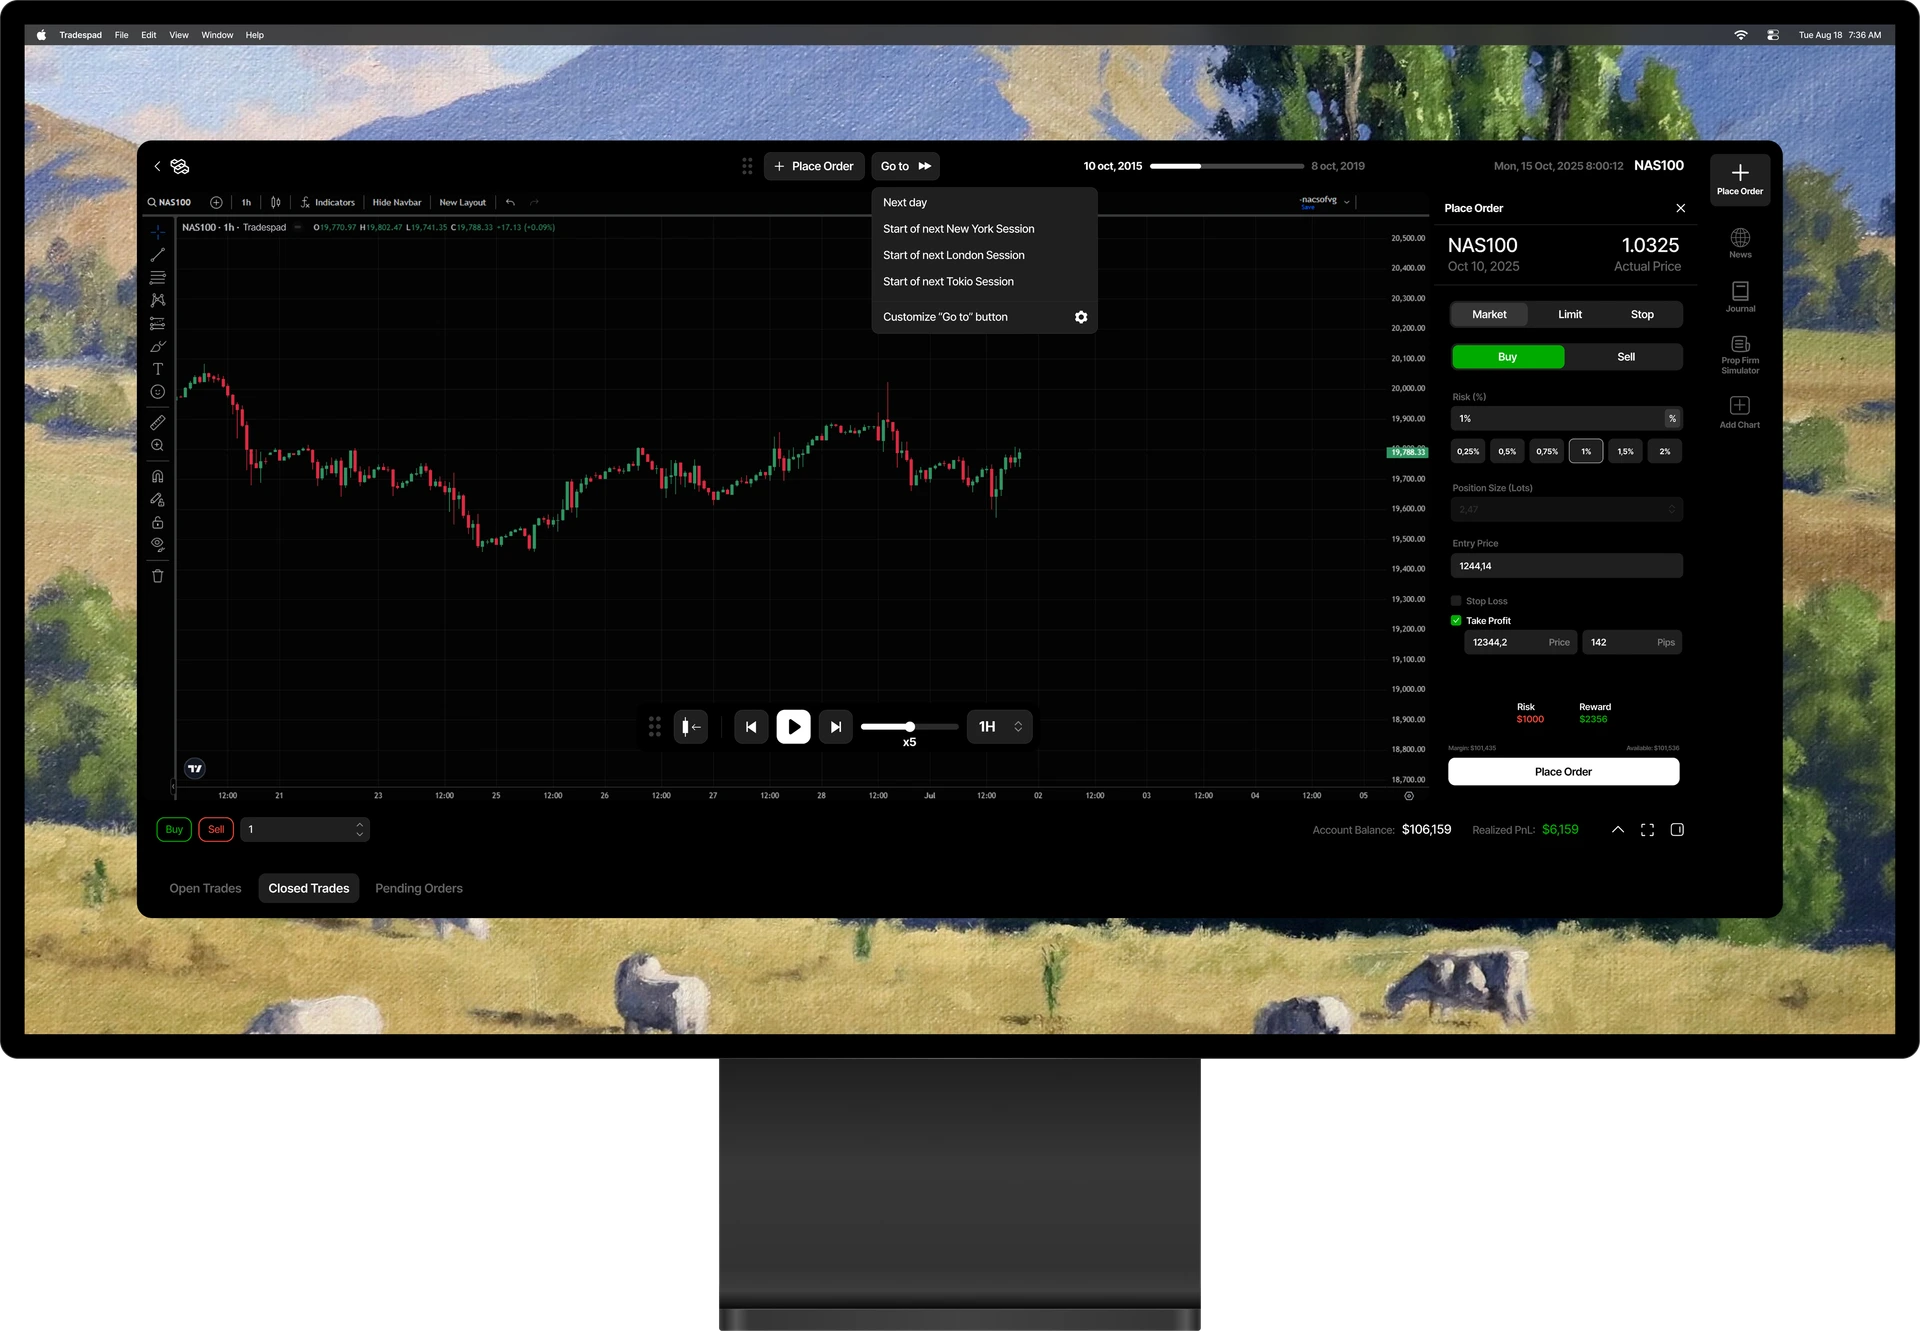Open the Indicators menu

tap(328, 202)
